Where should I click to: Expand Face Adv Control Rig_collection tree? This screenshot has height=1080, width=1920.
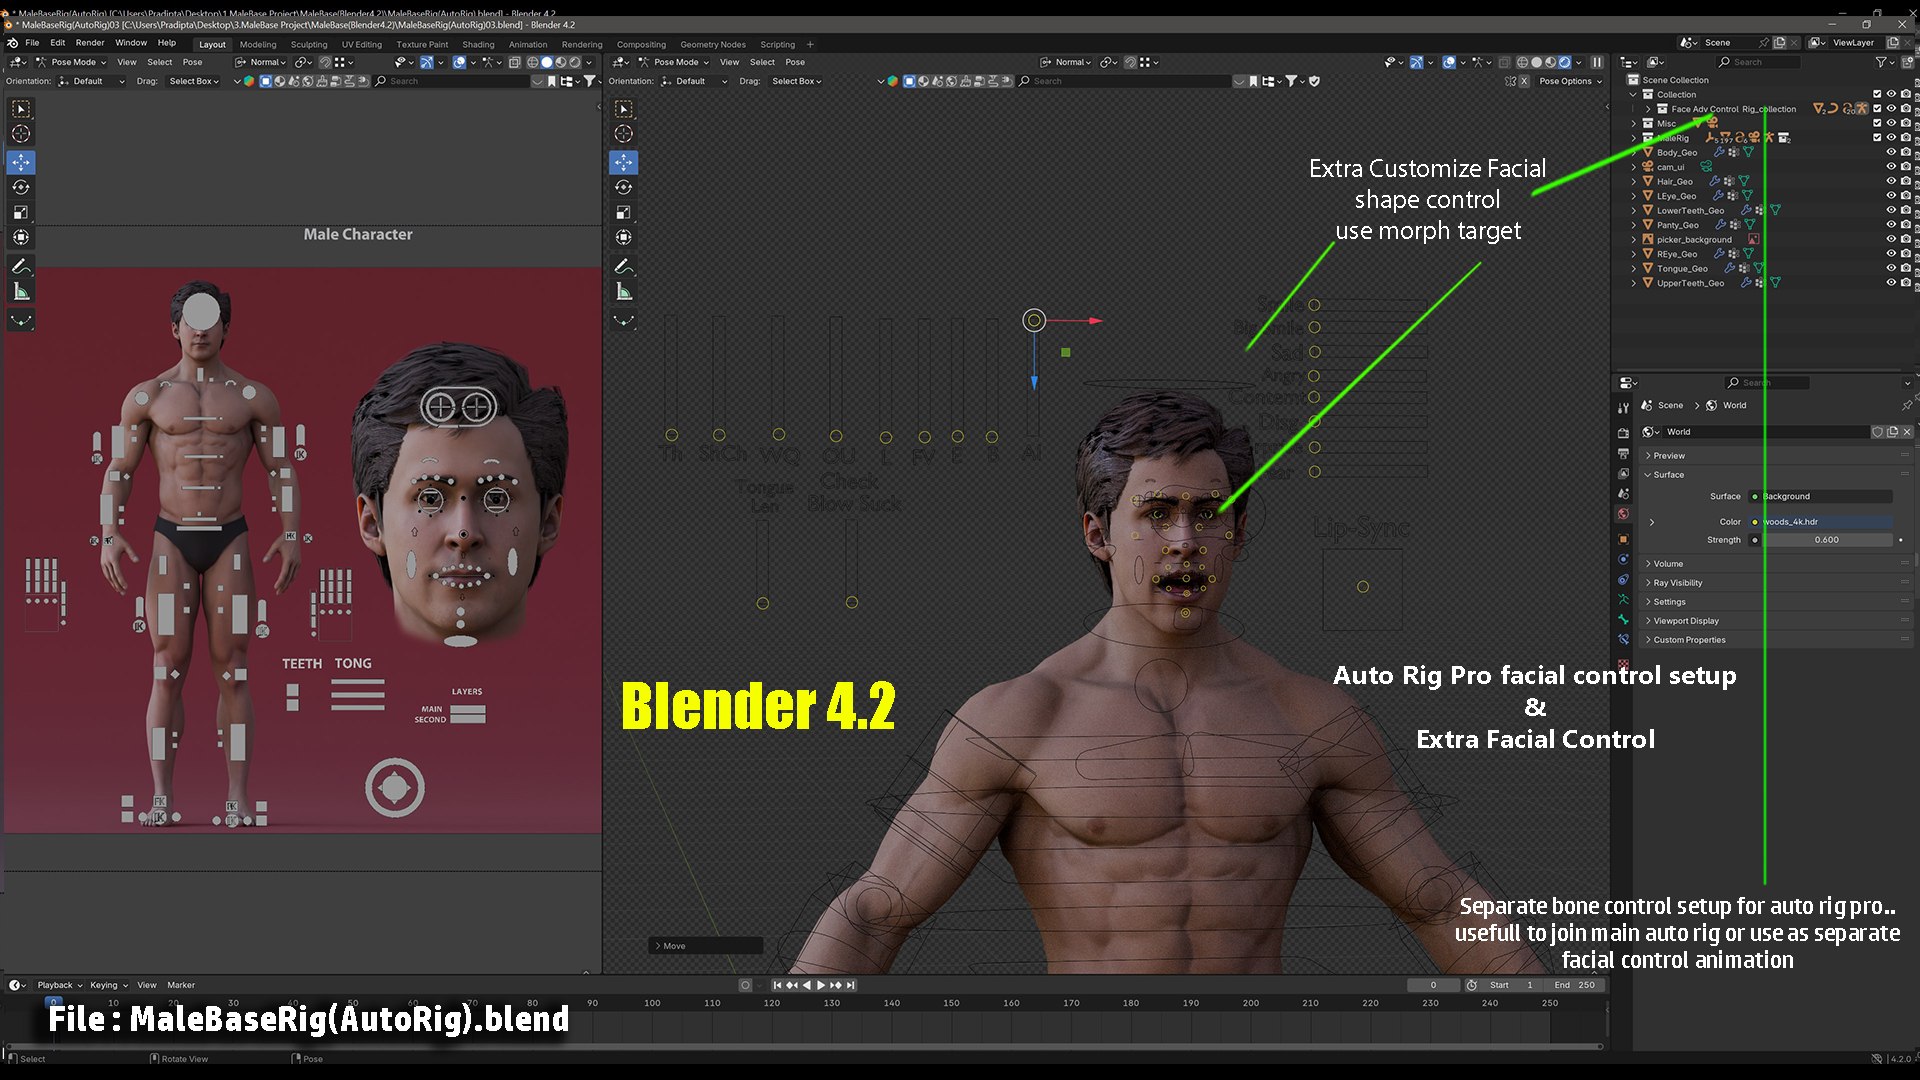1648,109
